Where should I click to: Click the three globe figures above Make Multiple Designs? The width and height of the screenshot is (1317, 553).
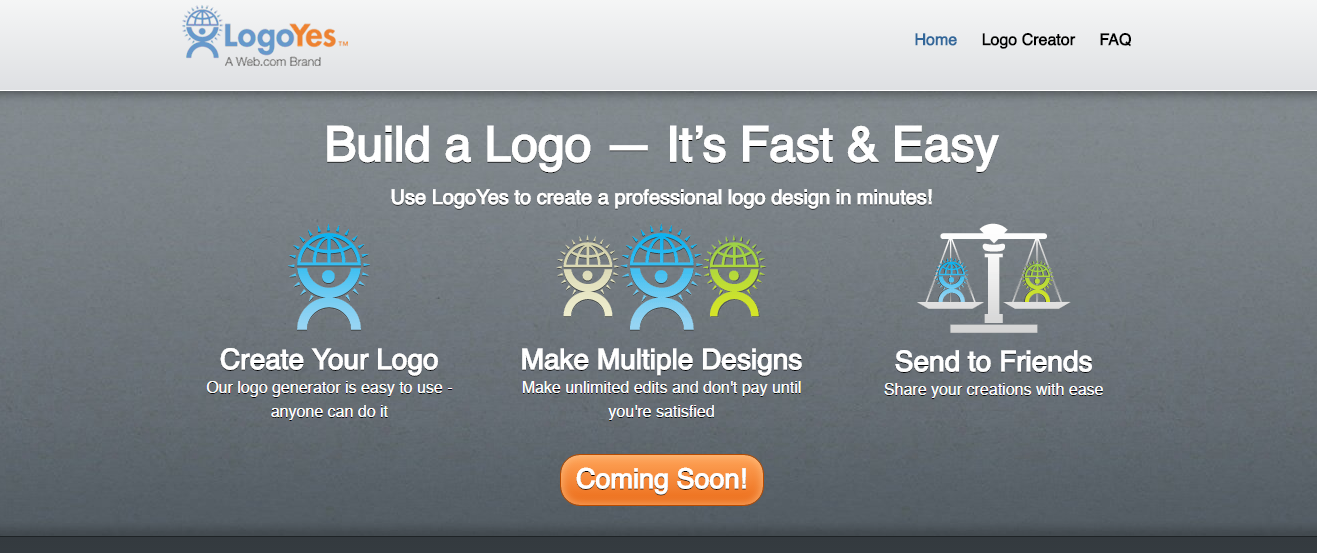point(661,278)
